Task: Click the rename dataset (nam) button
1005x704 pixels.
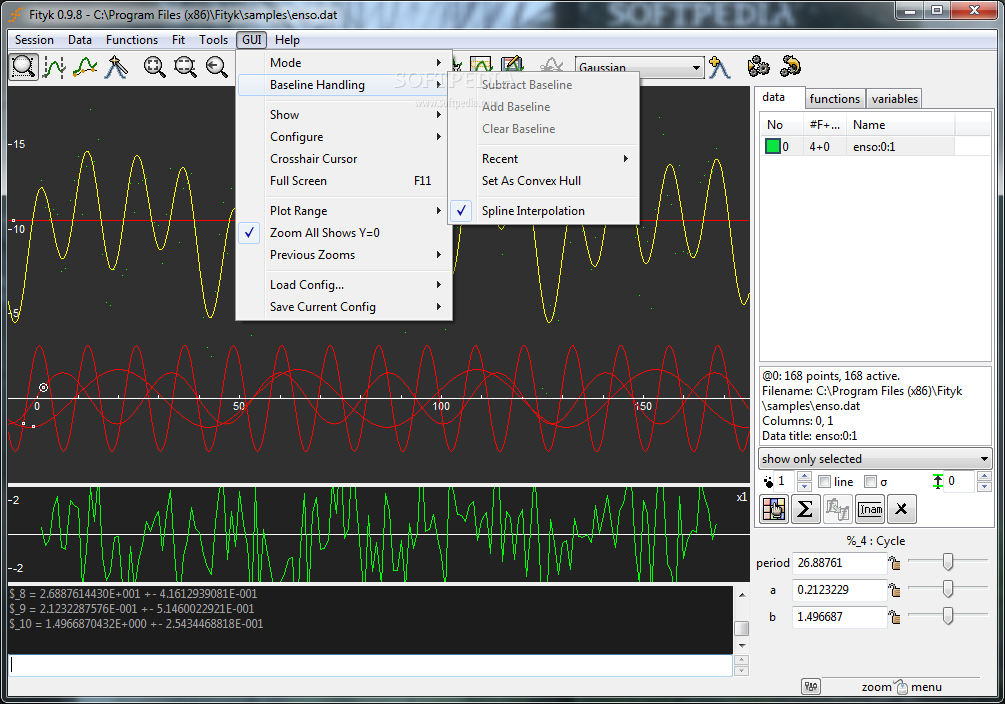Action: tap(870, 509)
